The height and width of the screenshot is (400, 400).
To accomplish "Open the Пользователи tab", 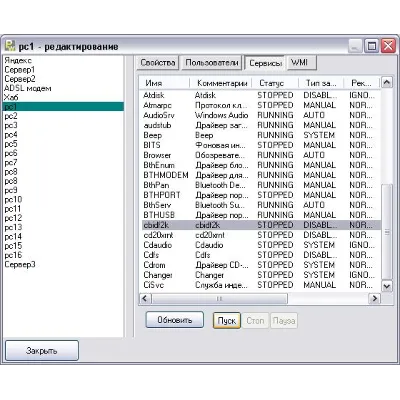I will click(212, 63).
